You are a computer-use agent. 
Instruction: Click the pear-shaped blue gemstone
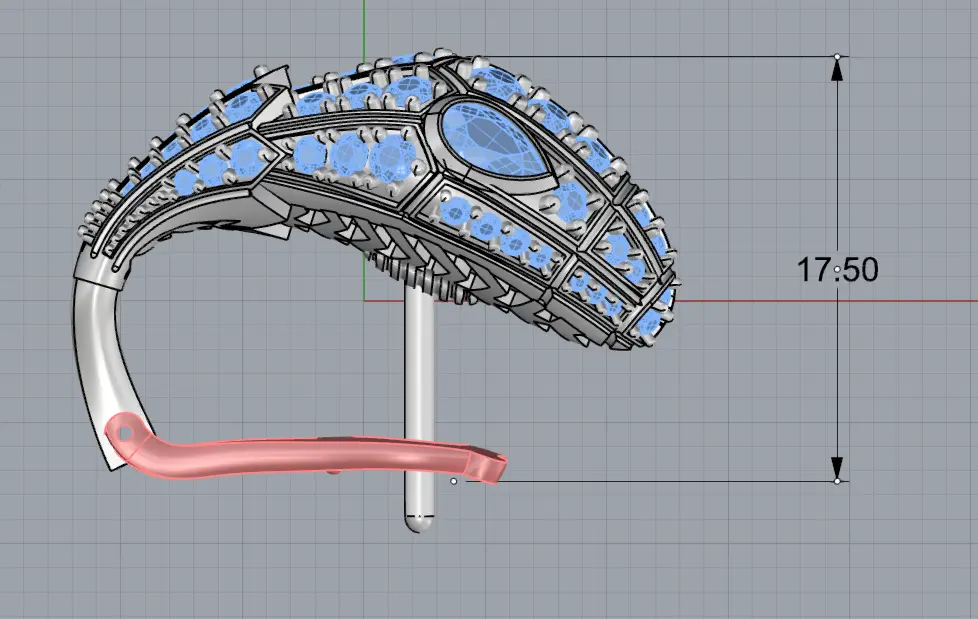pyautogui.click(x=497, y=141)
